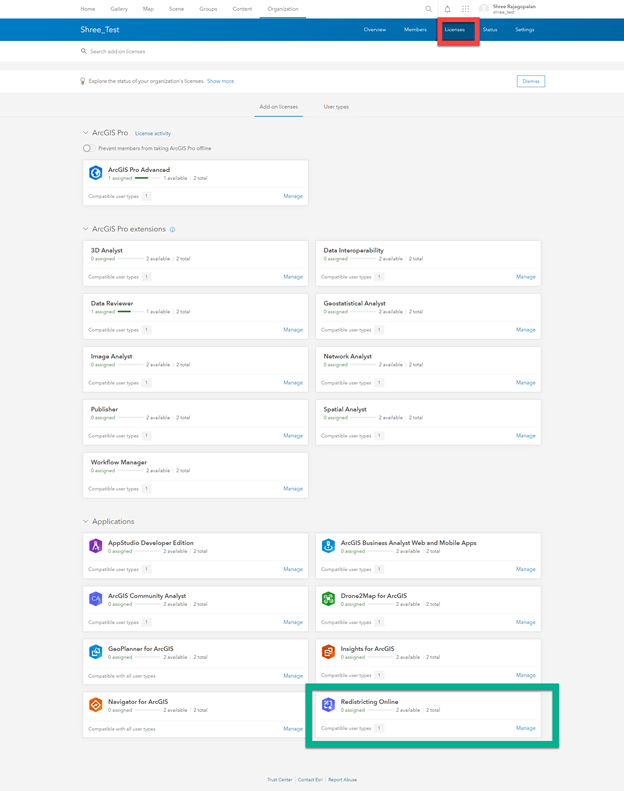Viewport: 624px width, 791px height.
Task: Manage 3D Analyst licenses
Action: (x=293, y=277)
